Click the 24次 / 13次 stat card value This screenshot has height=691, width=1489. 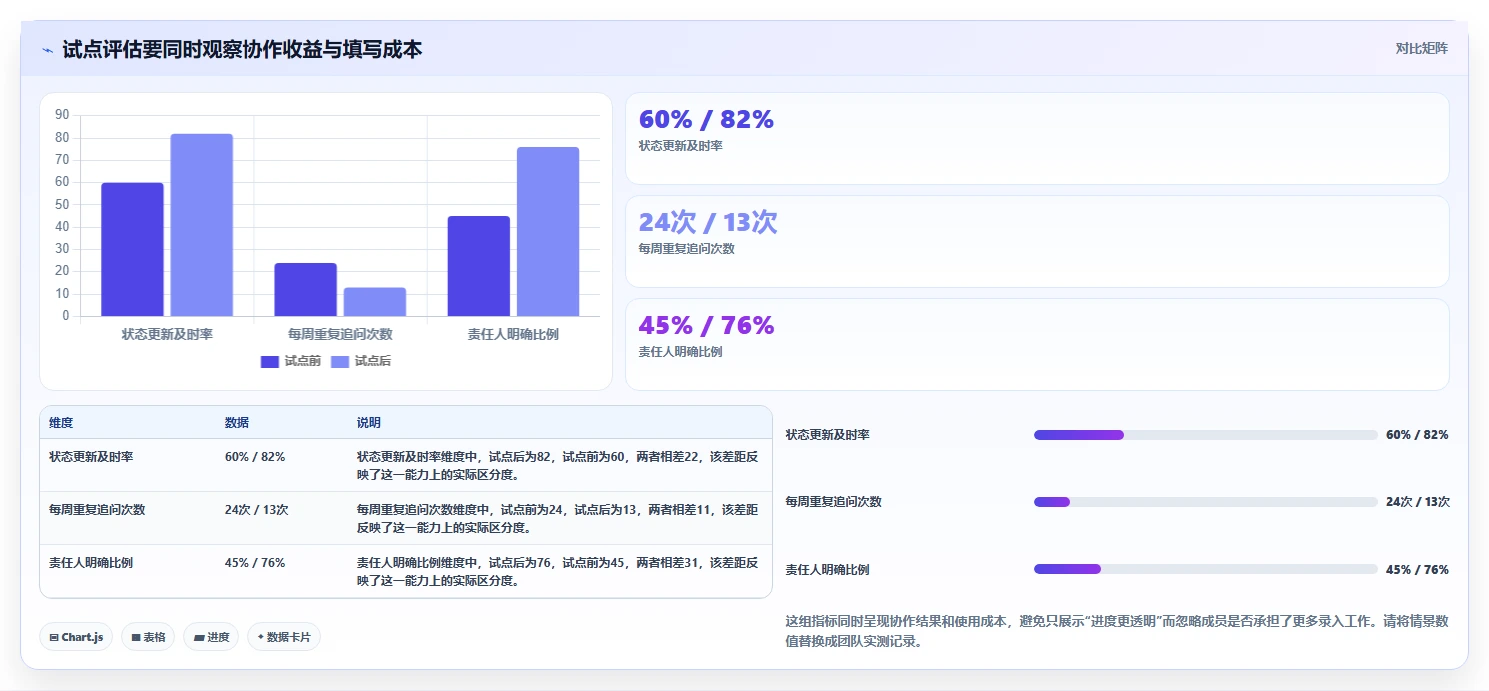[x=708, y=222]
